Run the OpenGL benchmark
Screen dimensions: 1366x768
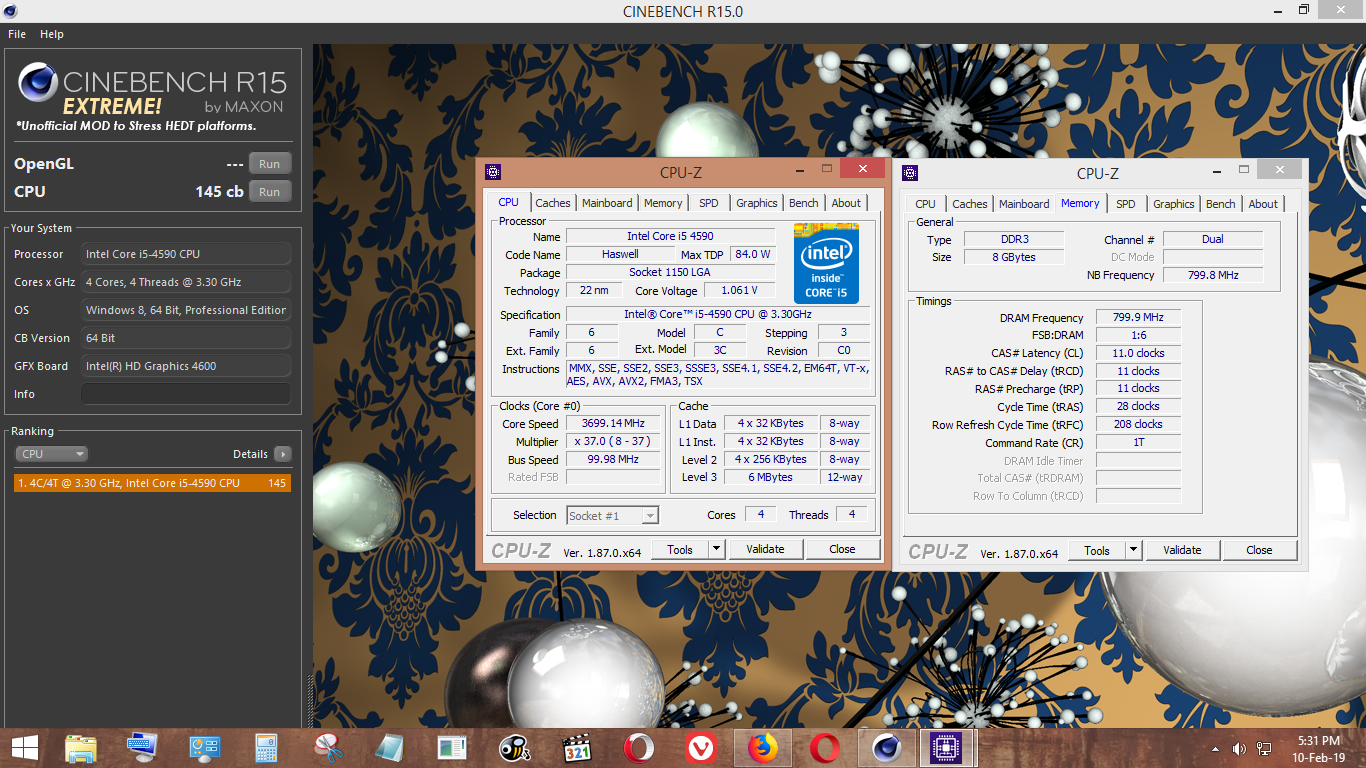pos(270,164)
